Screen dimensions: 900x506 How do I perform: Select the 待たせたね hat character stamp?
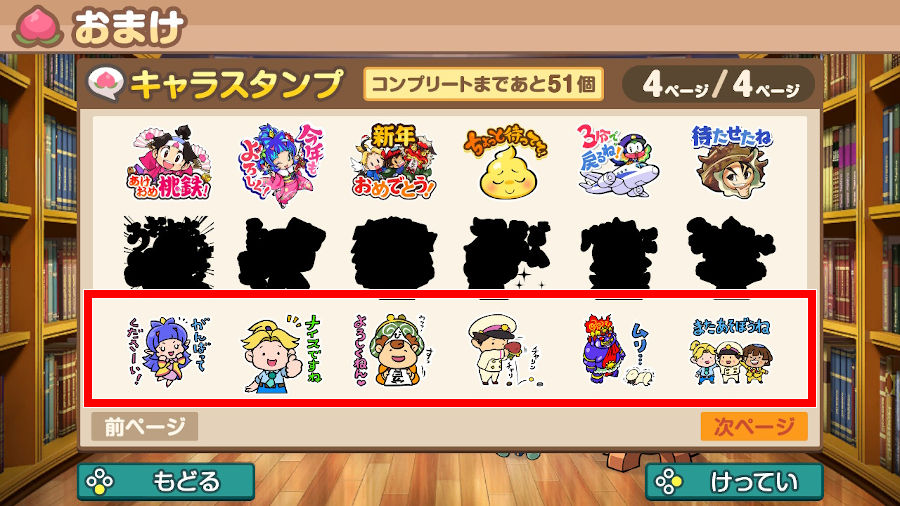pos(731,162)
